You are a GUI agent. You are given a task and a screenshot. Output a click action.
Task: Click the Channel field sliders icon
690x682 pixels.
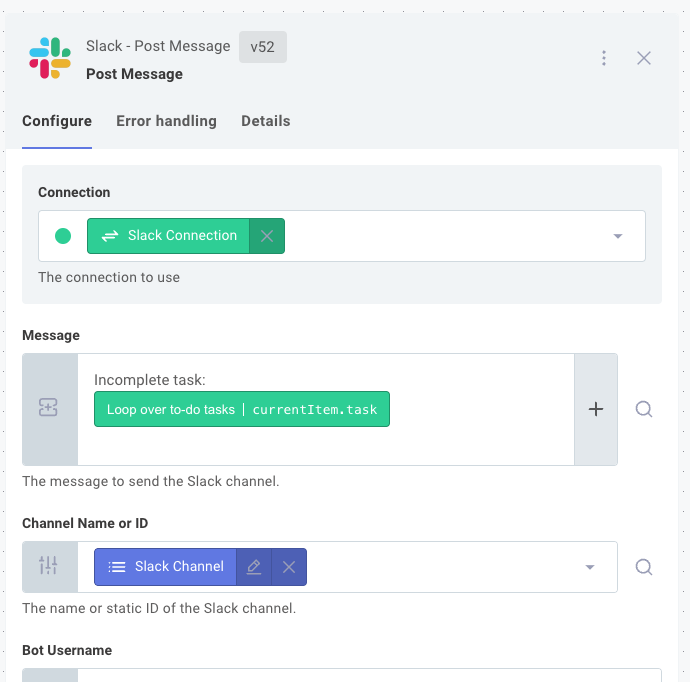pos(48,565)
